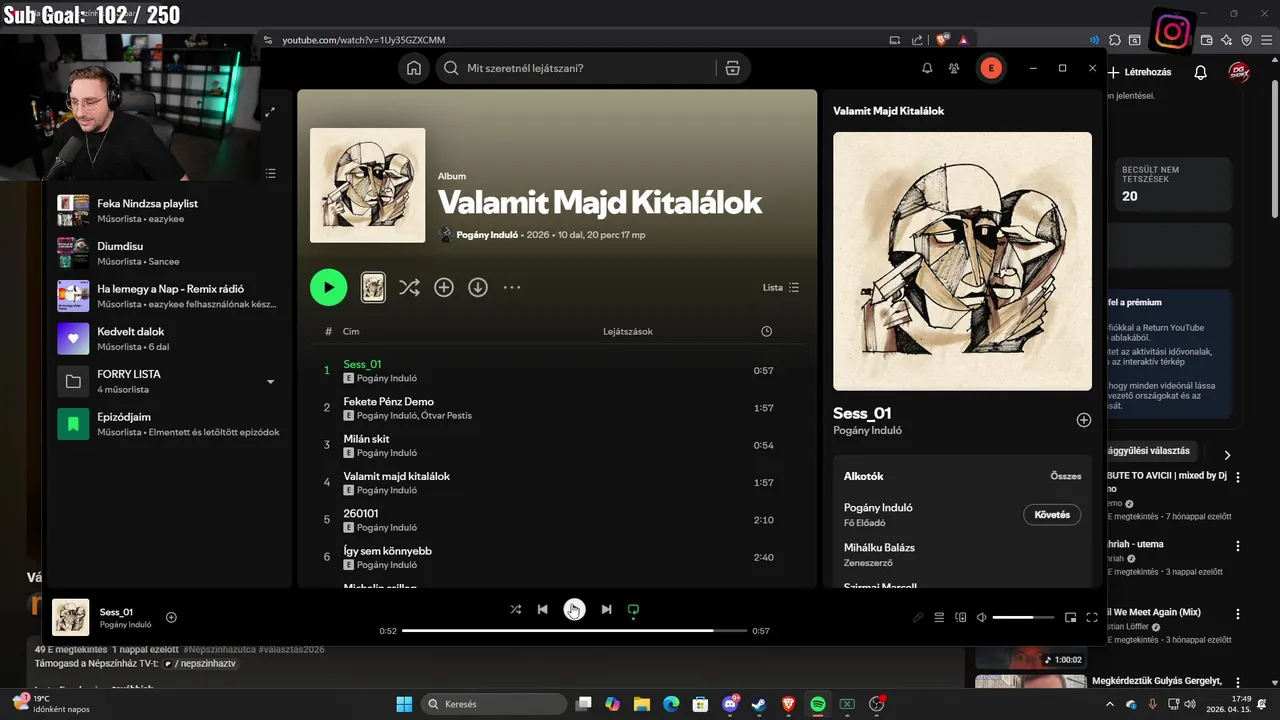Open browser hamburger menu
The height and width of the screenshot is (720, 1280).
(x=1265, y=40)
